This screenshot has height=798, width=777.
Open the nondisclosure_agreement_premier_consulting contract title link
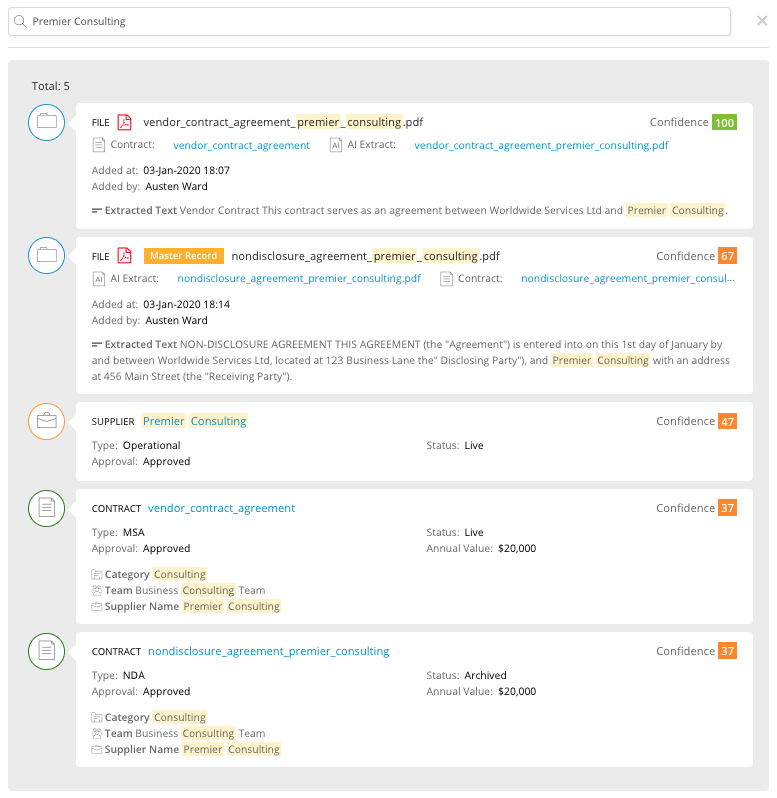pos(268,651)
